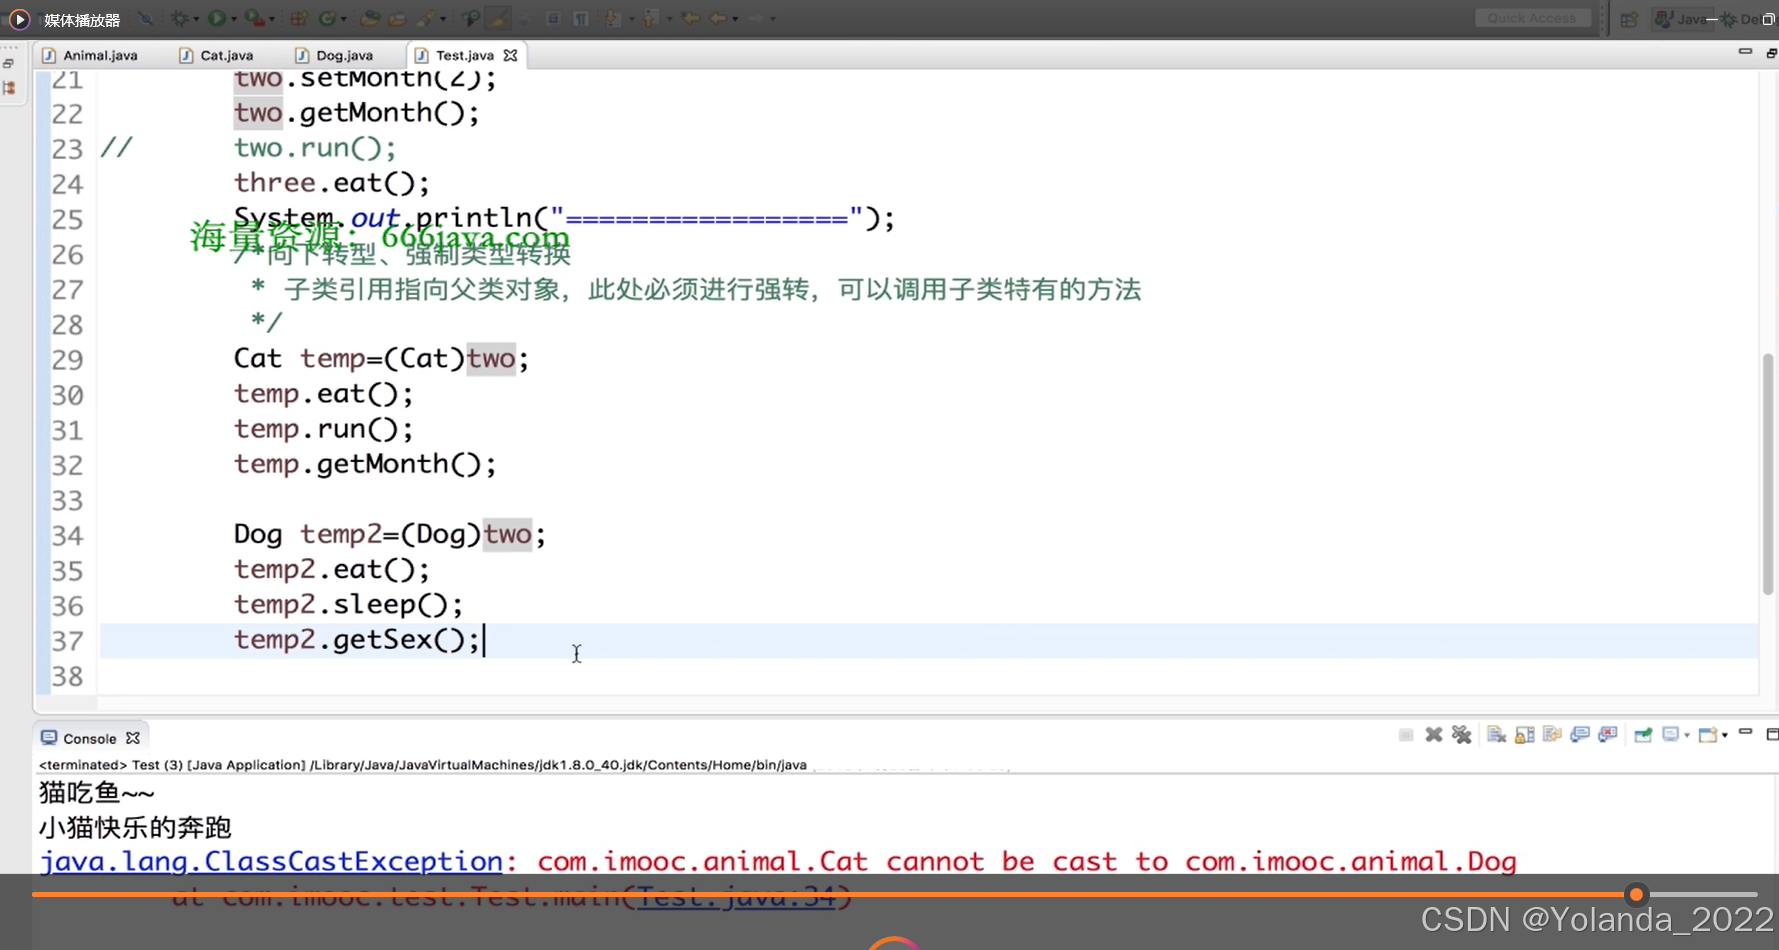Click the New Java Package icon

[298, 18]
